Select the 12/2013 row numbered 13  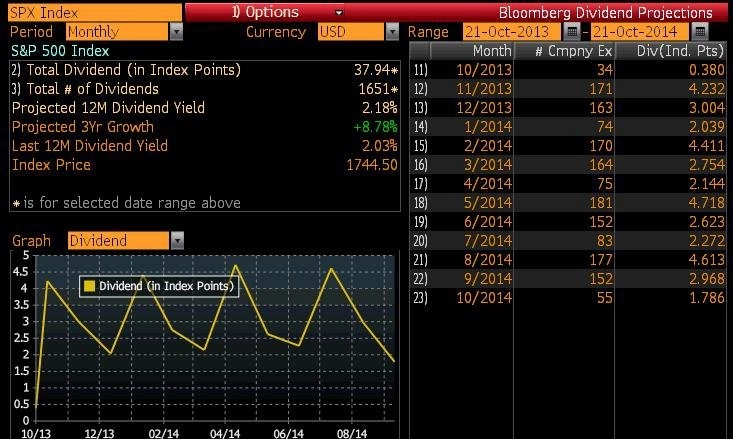(x=568, y=108)
